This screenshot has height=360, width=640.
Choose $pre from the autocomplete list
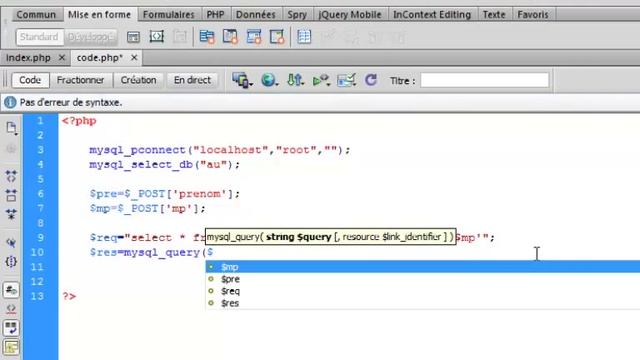coord(422,279)
